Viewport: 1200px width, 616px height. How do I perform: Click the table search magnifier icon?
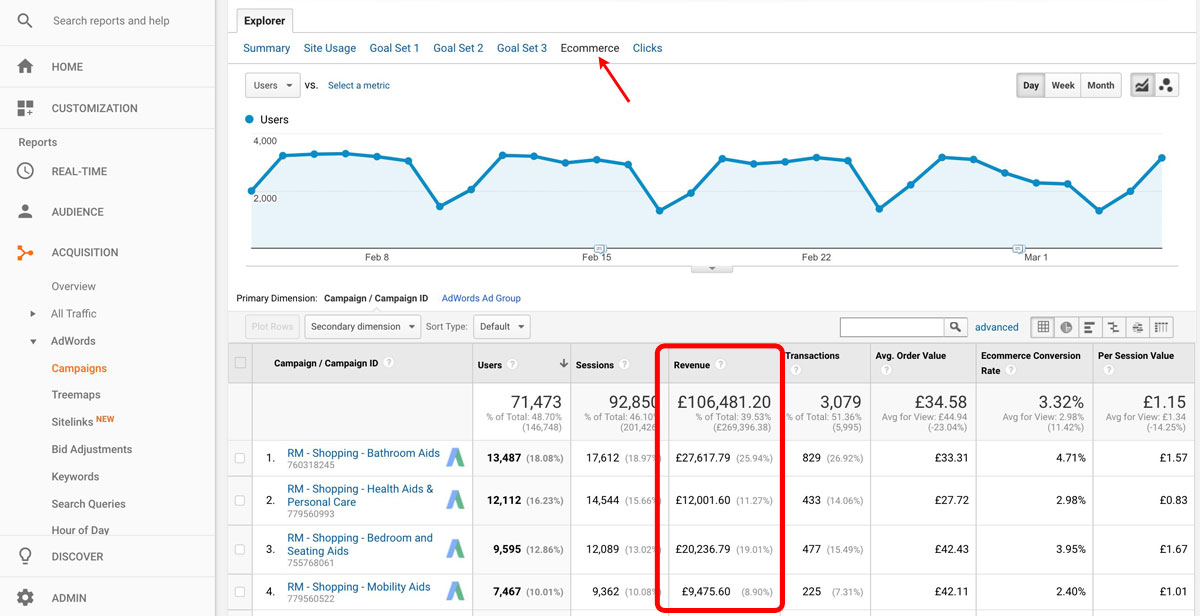tap(955, 326)
